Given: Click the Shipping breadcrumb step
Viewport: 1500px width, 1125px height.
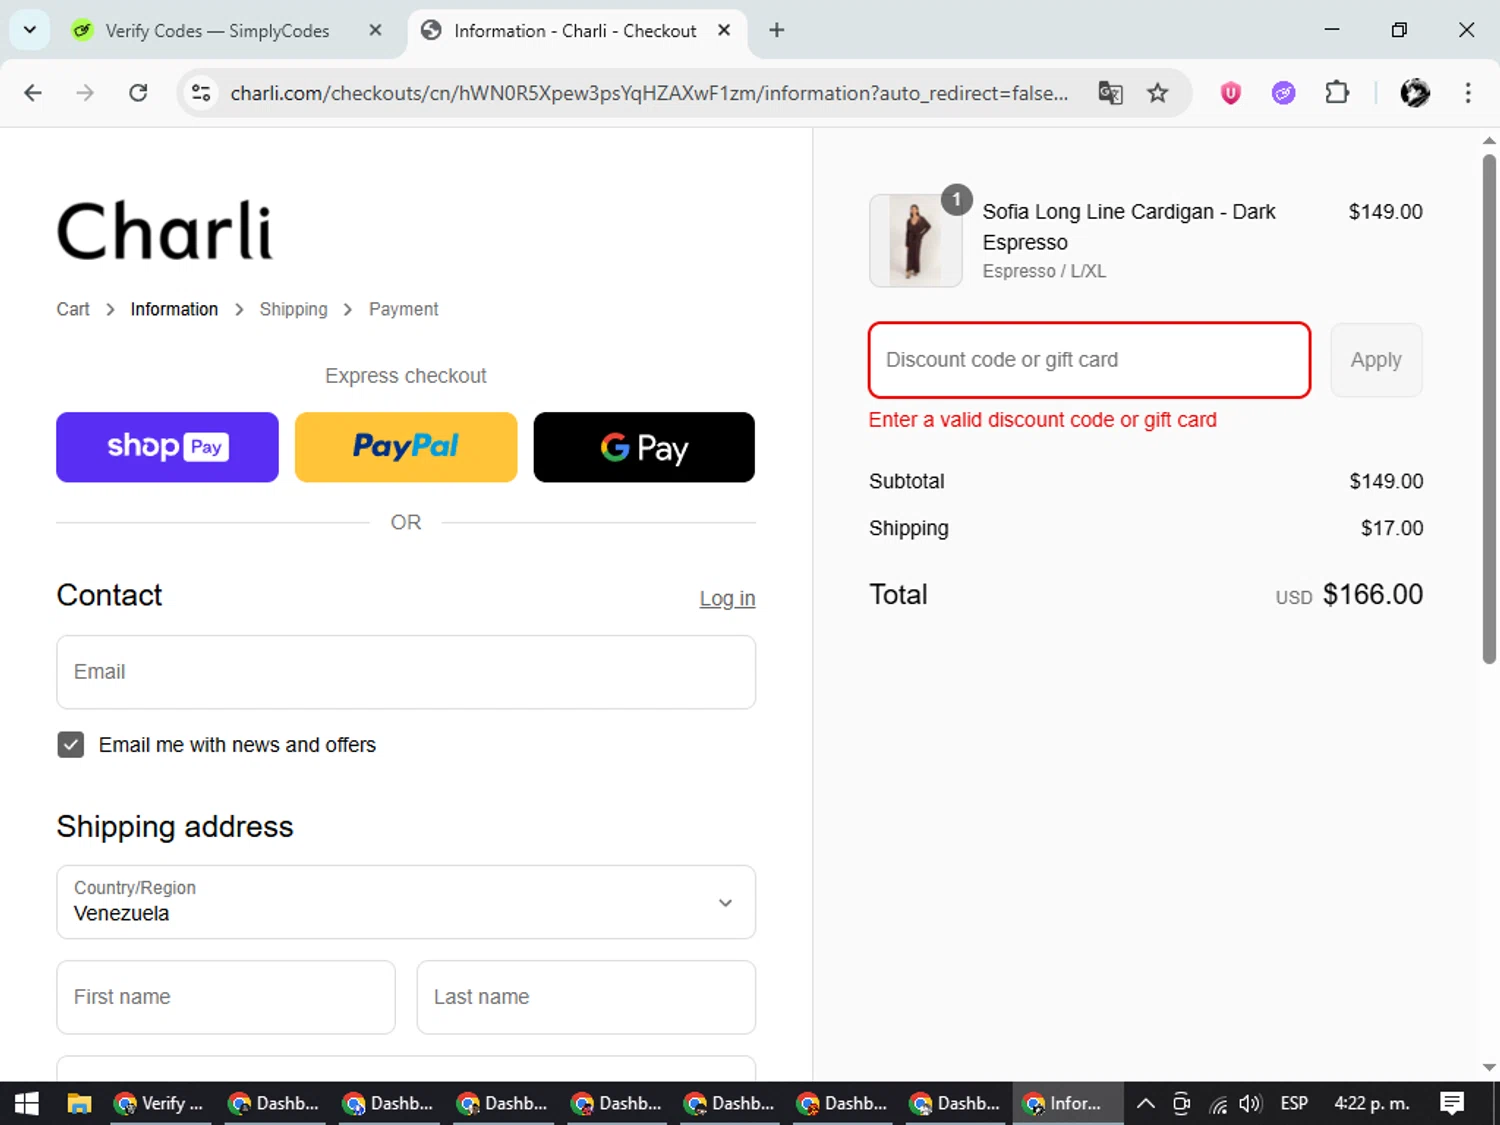Looking at the screenshot, I should coord(293,309).
